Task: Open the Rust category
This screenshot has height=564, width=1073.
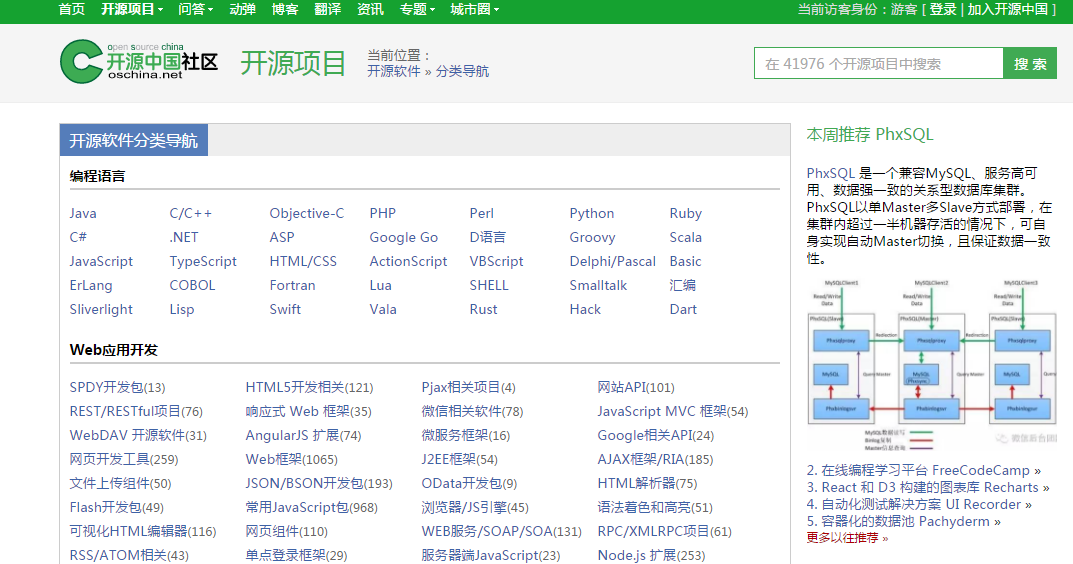Action: coord(484,309)
